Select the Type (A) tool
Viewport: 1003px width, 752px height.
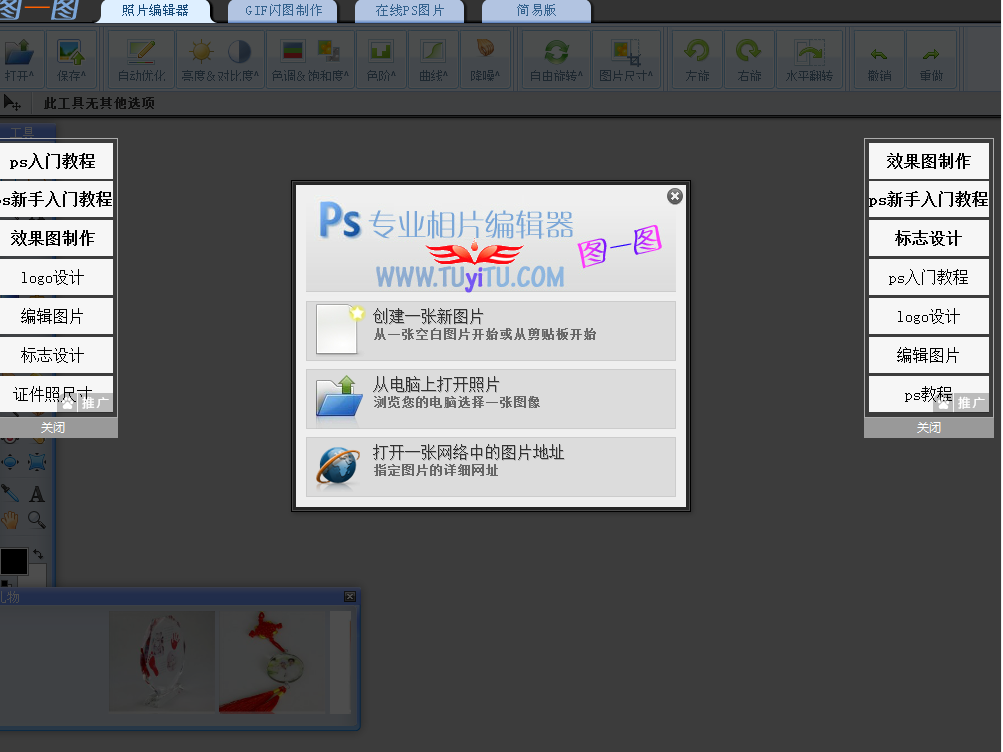[x=37, y=494]
